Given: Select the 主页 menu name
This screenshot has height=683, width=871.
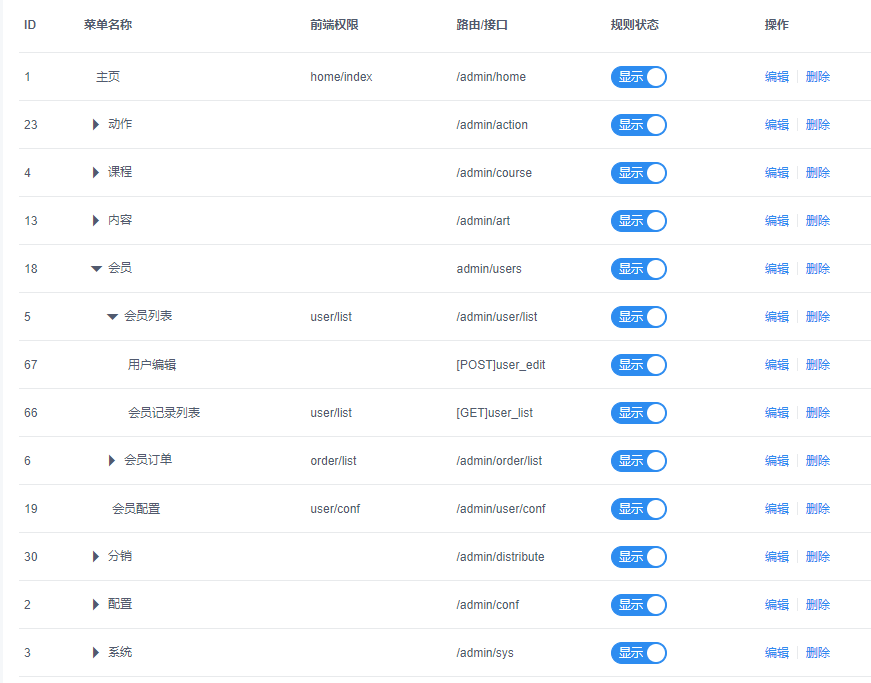Looking at the screenshot, I should click(x=108, y=77).
